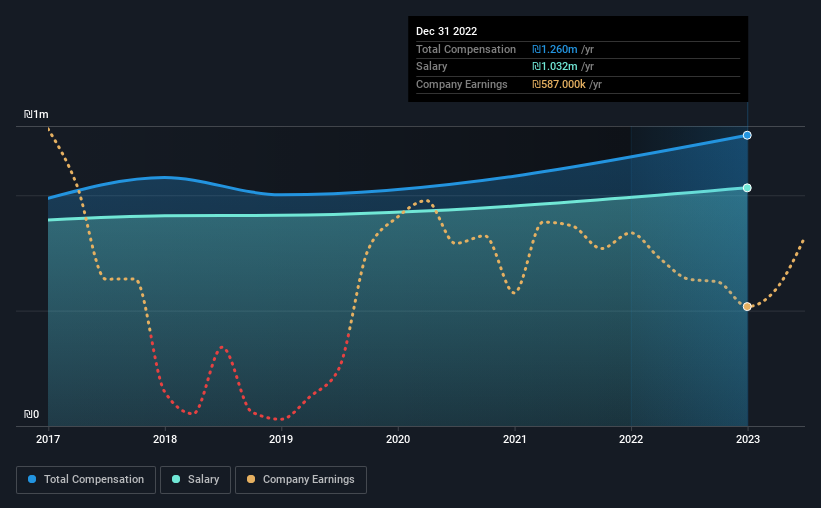Toggle the Salary legend button
821x508 pixels.
click(x=195, y=480)
